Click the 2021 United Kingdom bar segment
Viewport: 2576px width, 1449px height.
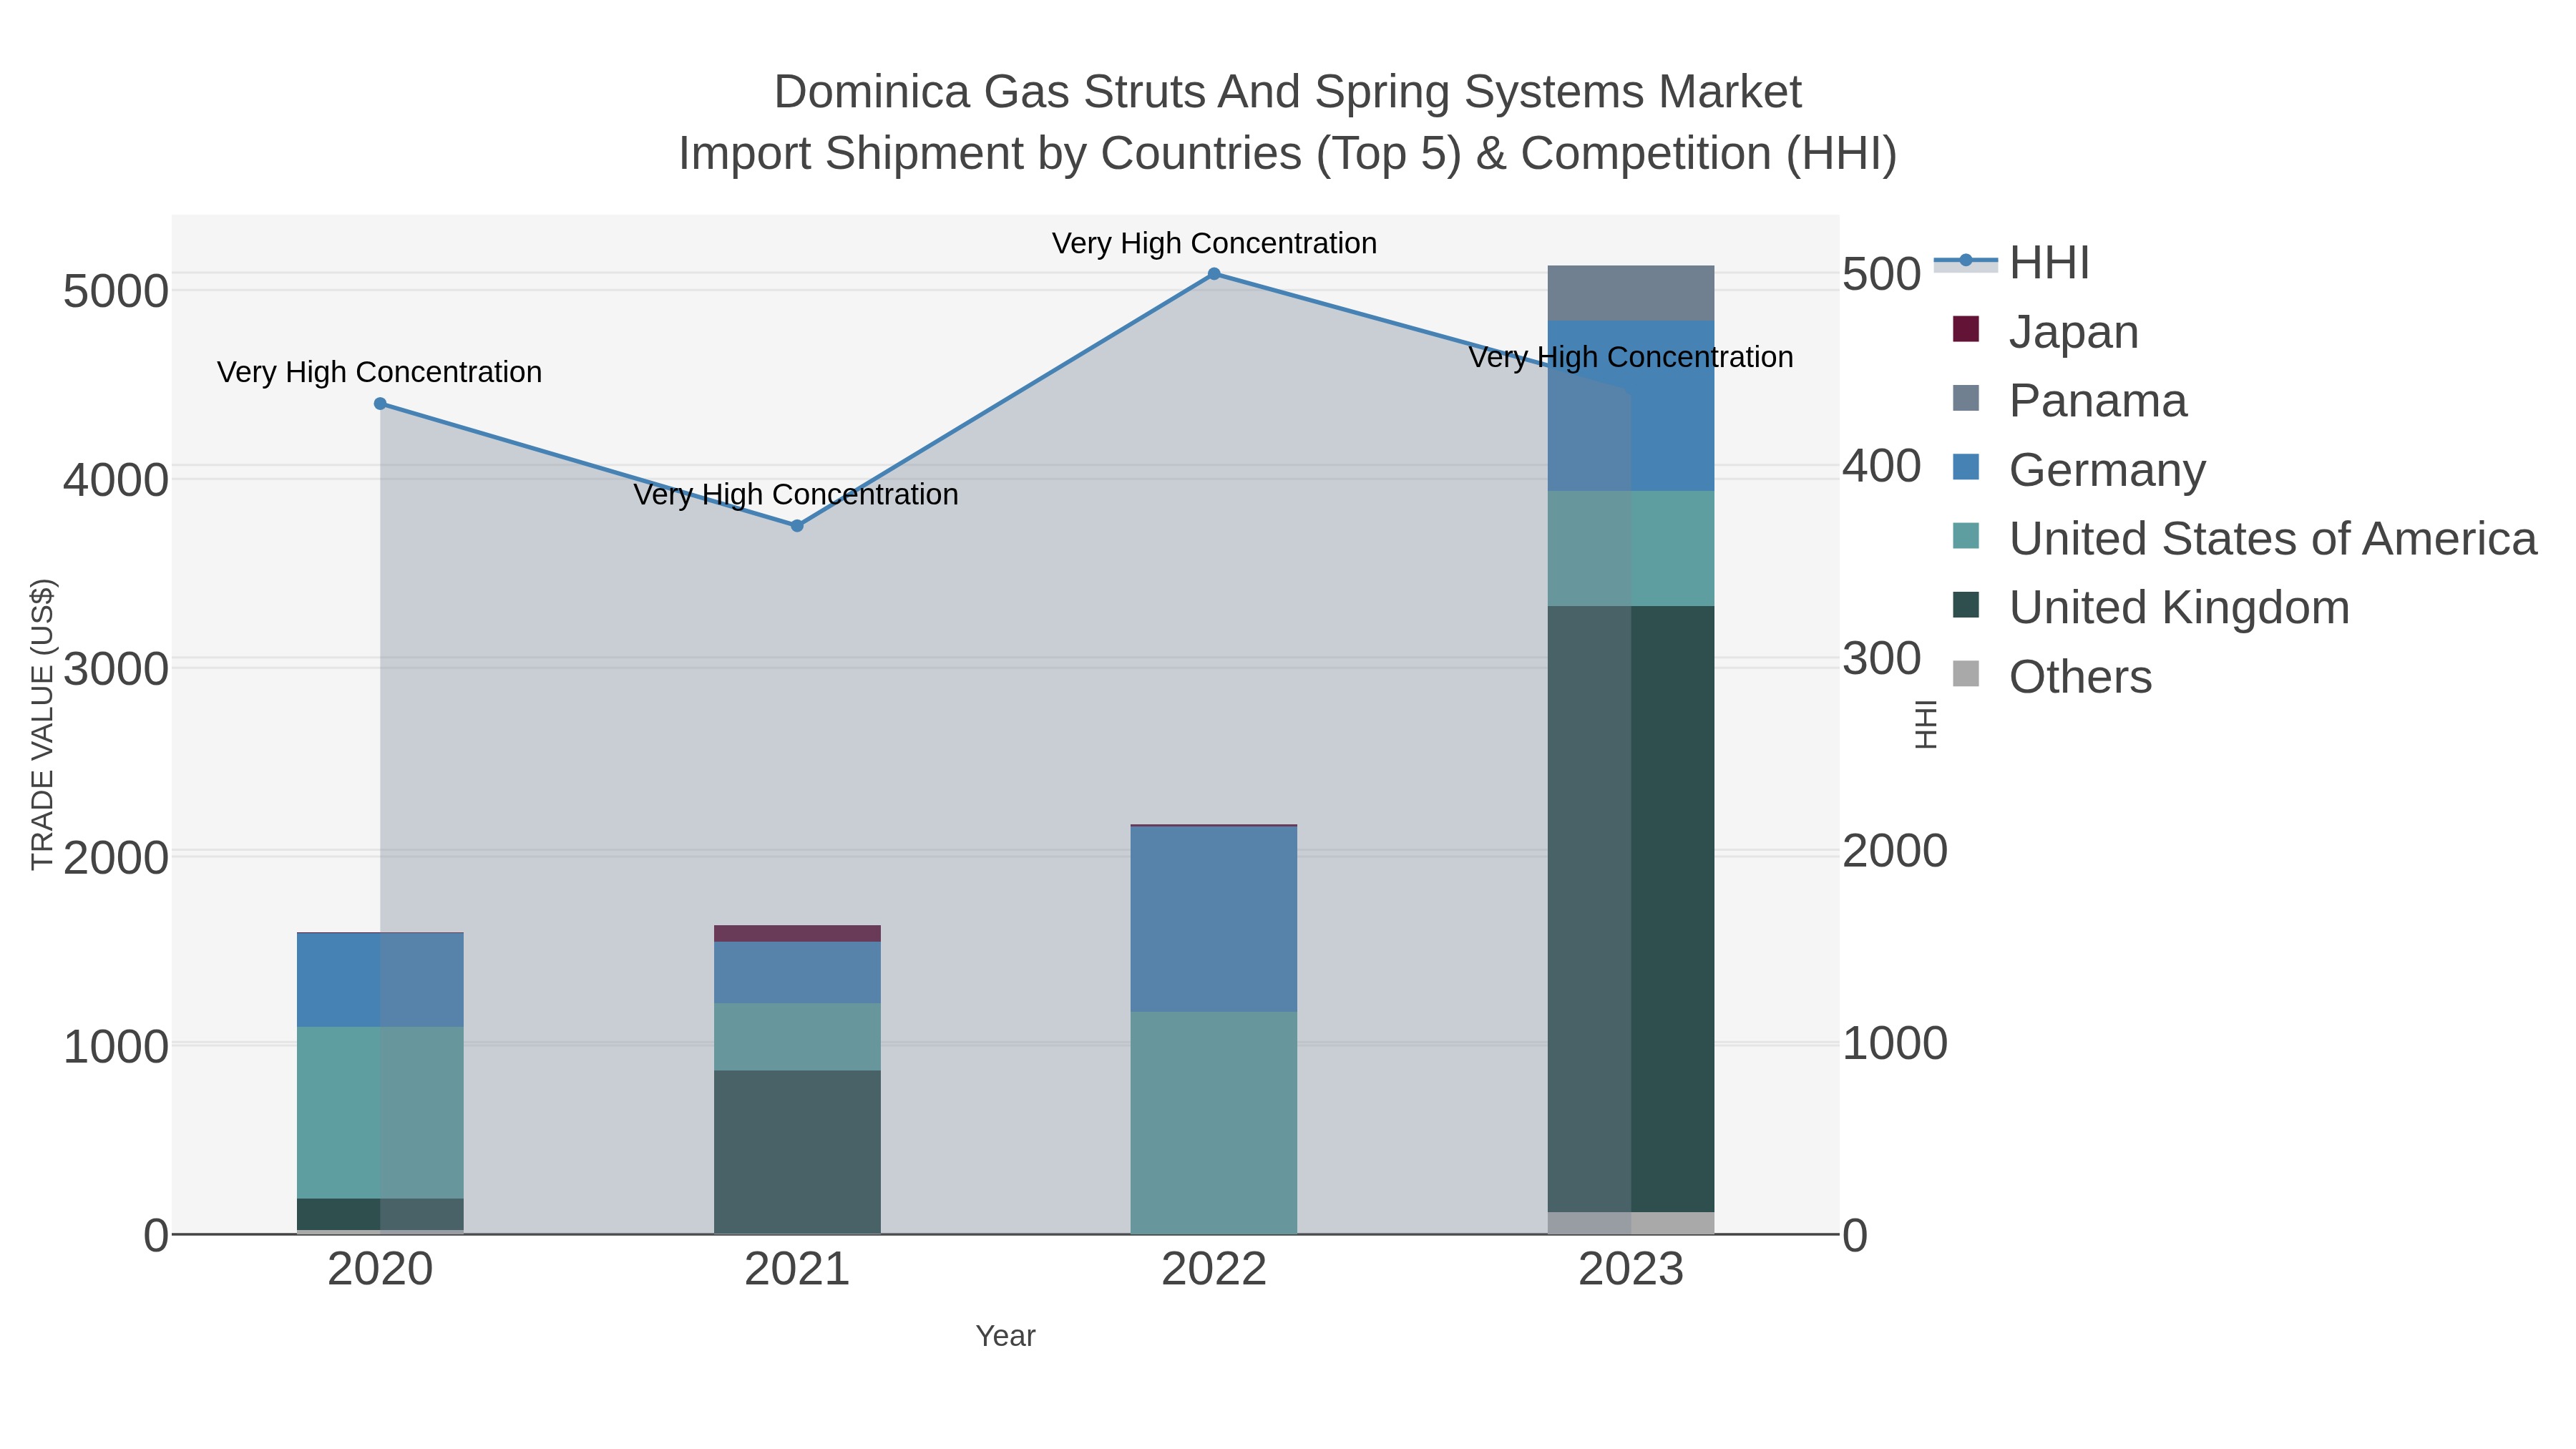(x=797, y=1152)
